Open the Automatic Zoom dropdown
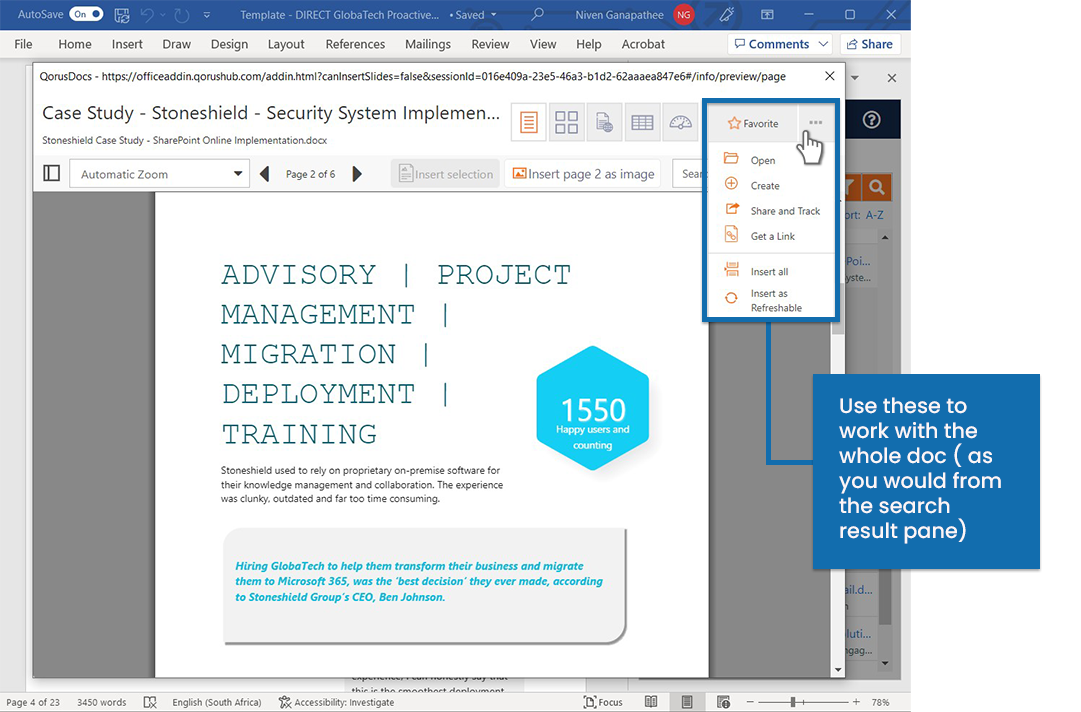The width and height of the screenshot is (1081, 712). [159, 173]
